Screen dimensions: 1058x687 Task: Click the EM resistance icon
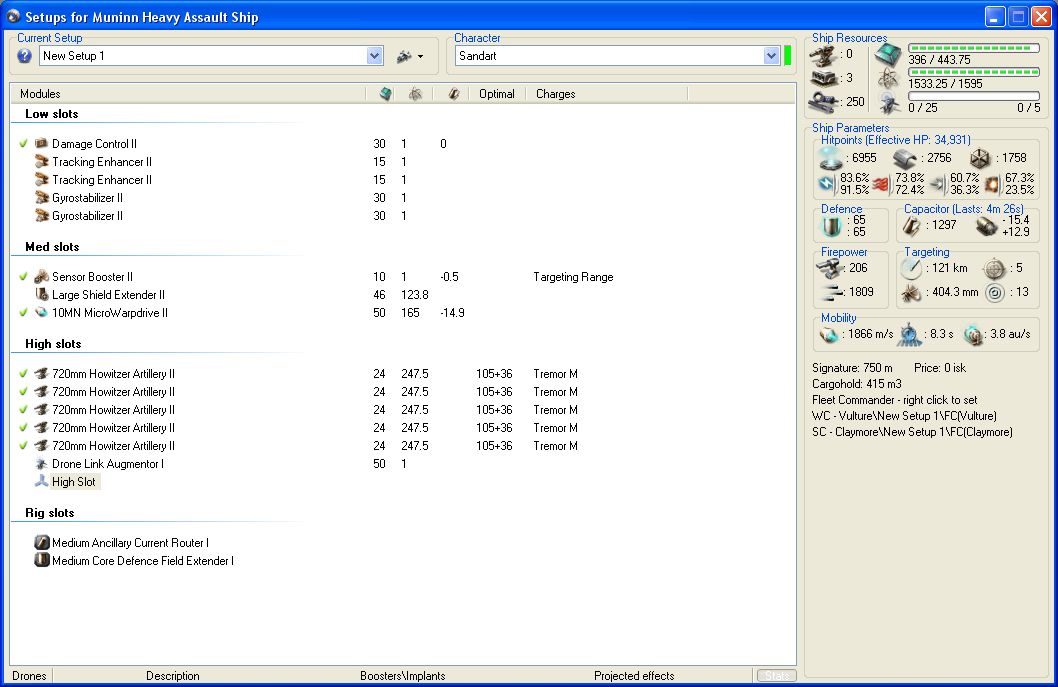[827, 184]
